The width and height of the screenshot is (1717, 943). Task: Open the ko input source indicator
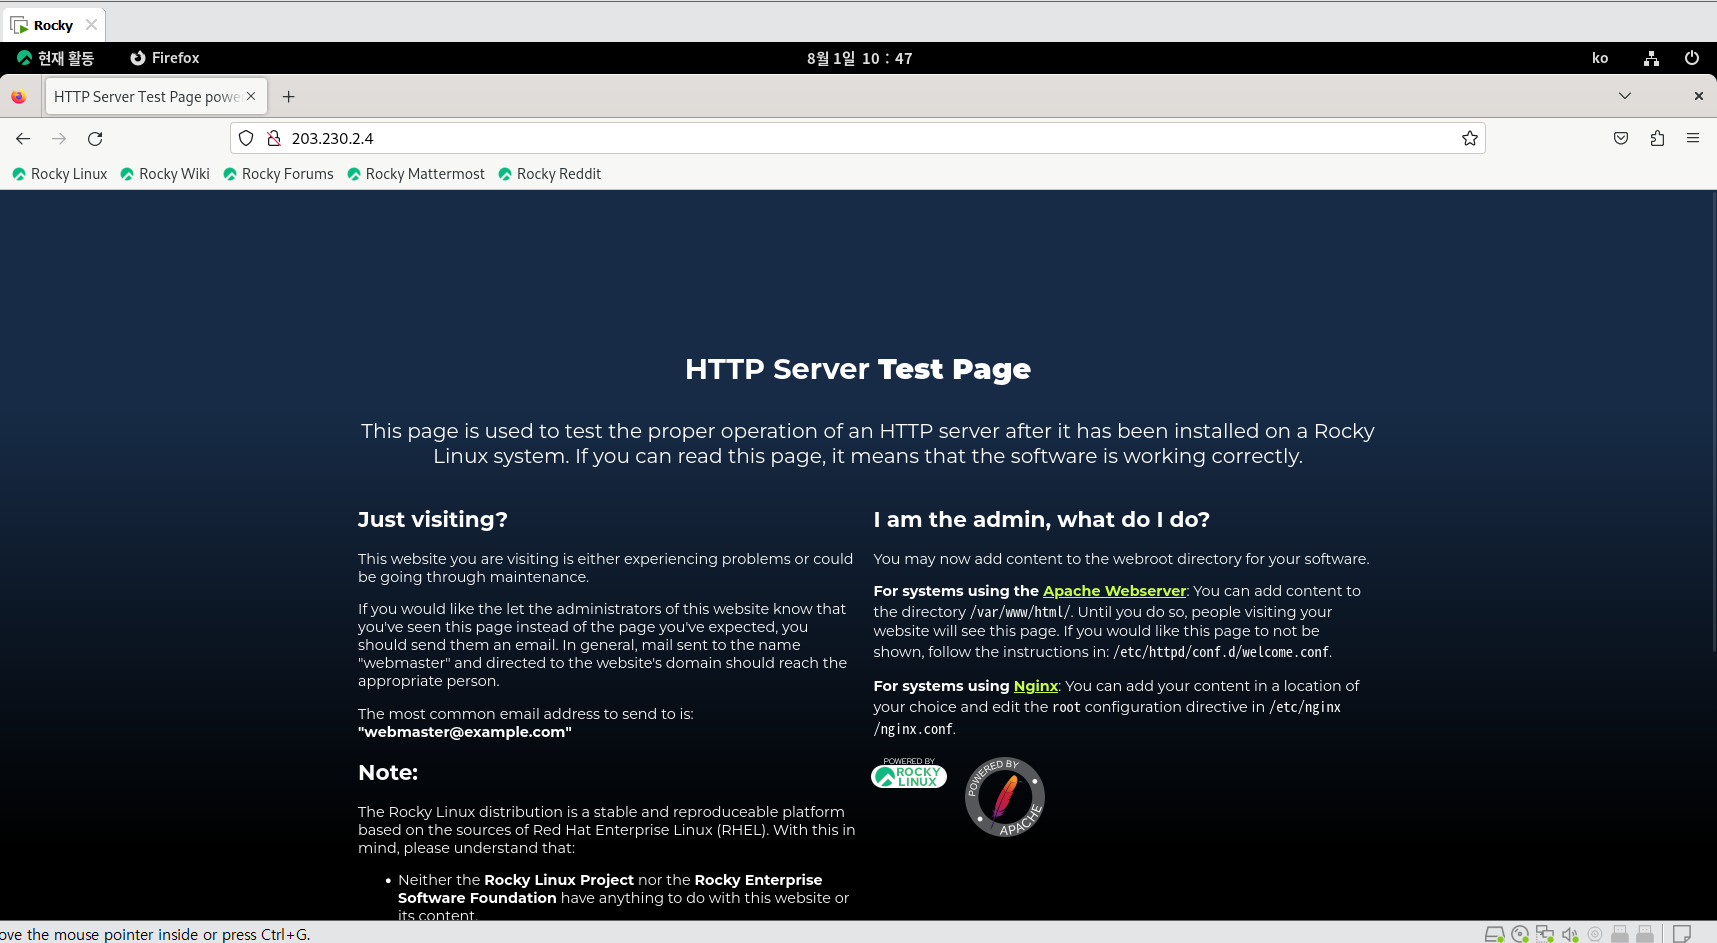1600,58
